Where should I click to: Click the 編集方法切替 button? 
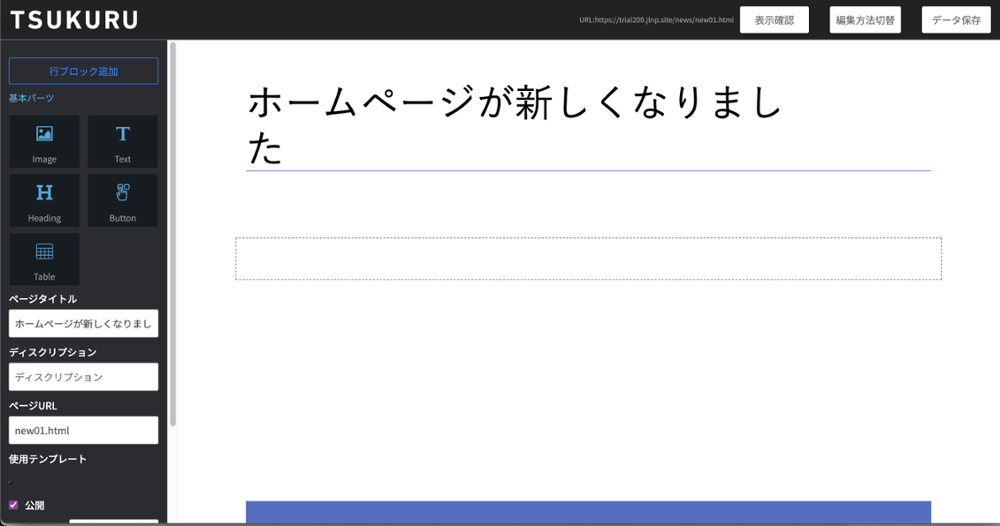(x=865, y=20)
